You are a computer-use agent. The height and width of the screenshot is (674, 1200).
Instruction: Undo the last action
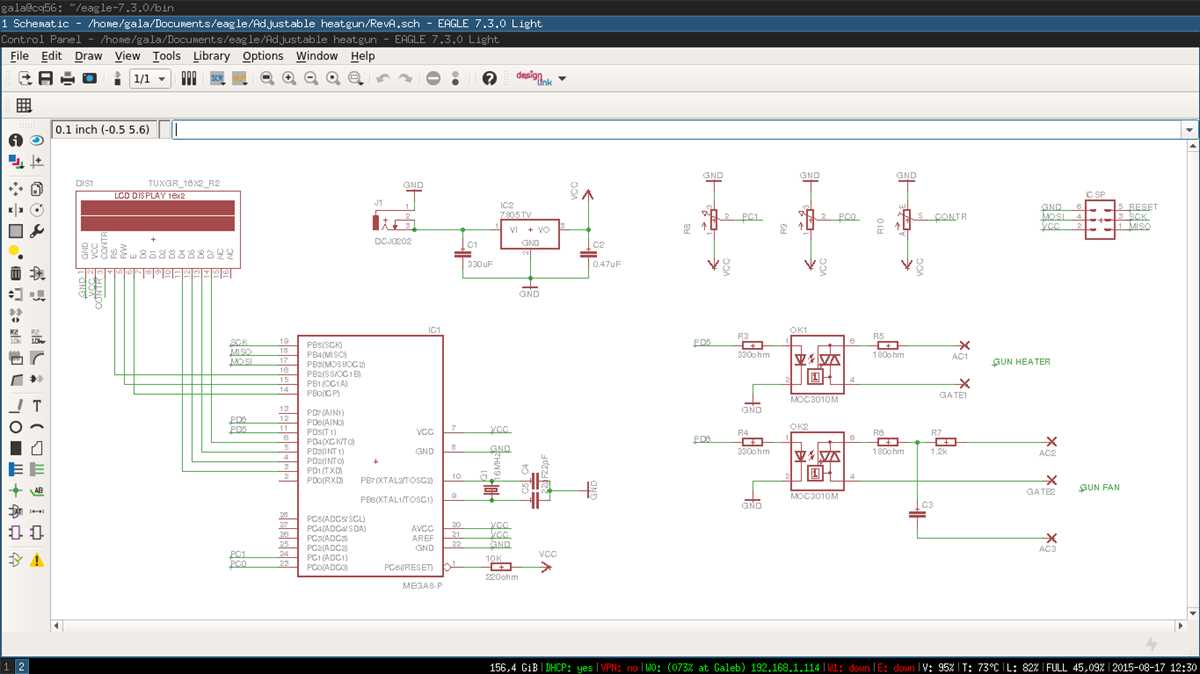click(x=383, y=78)
